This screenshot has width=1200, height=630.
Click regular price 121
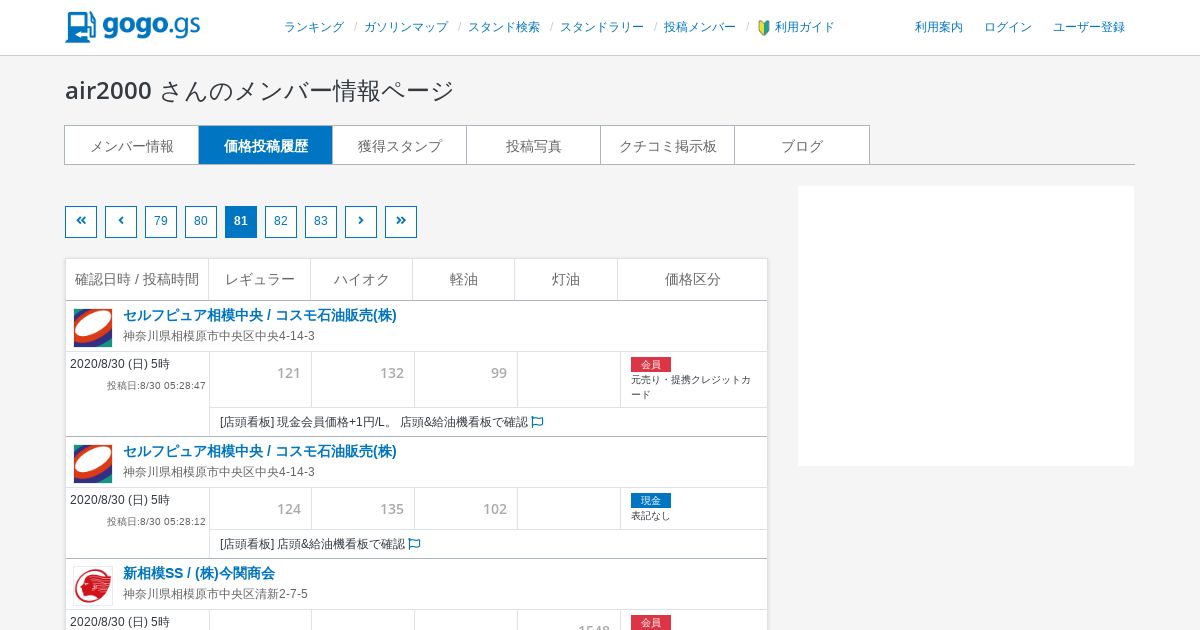pos(289,373)
